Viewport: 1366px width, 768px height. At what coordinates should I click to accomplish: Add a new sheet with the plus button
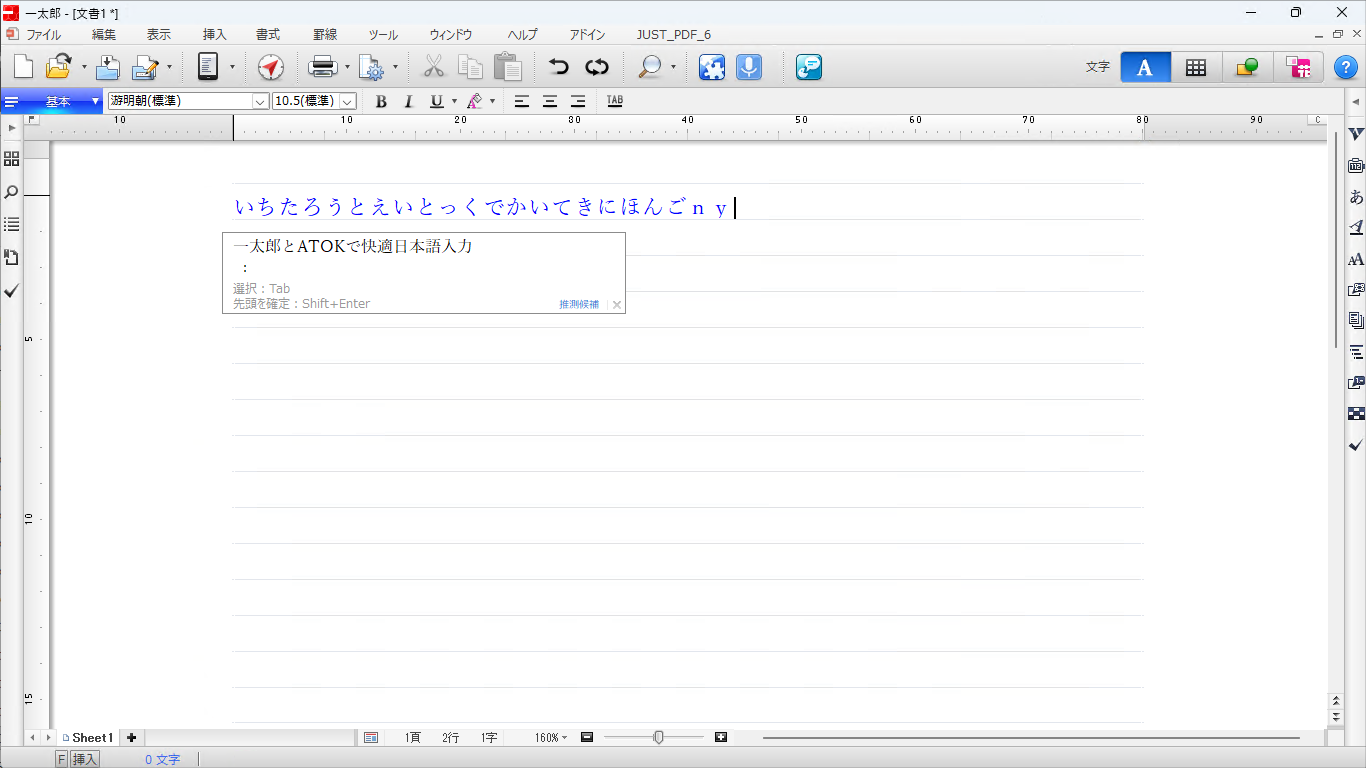pos(131,738)
